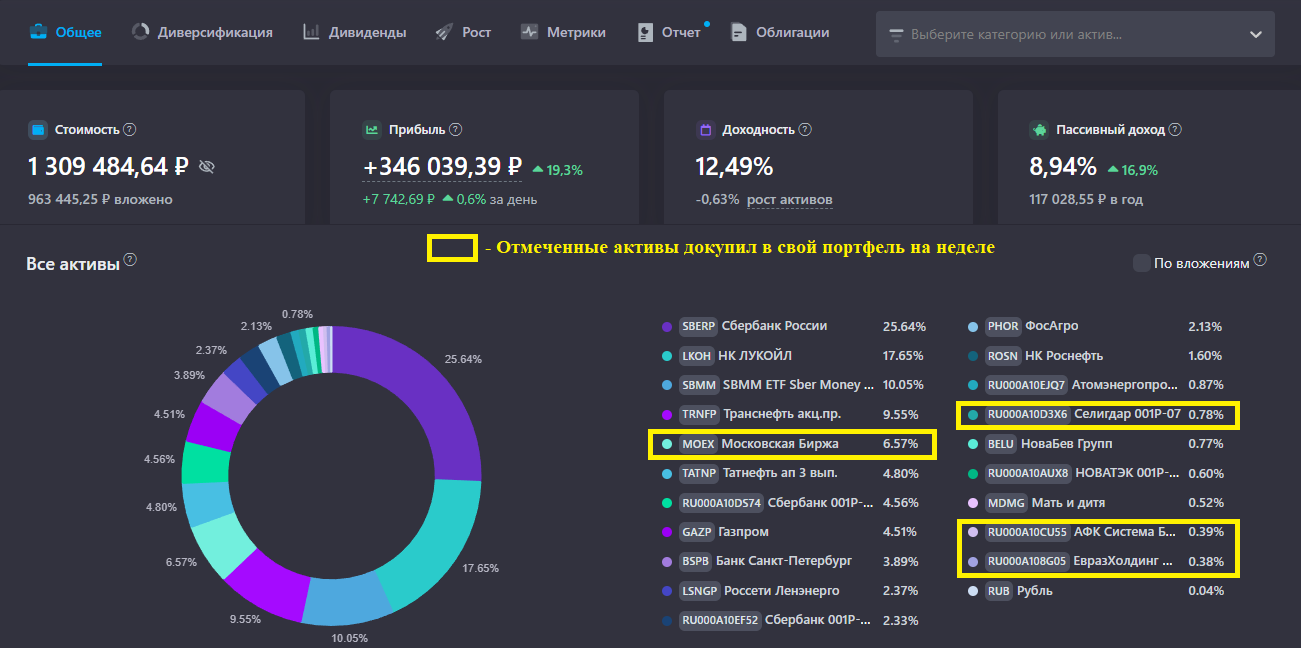Click the help icon near Пассивный доход
The height and width of the screenshot is (648, 1301).
pyautogui.click(x=1174, y=129)
